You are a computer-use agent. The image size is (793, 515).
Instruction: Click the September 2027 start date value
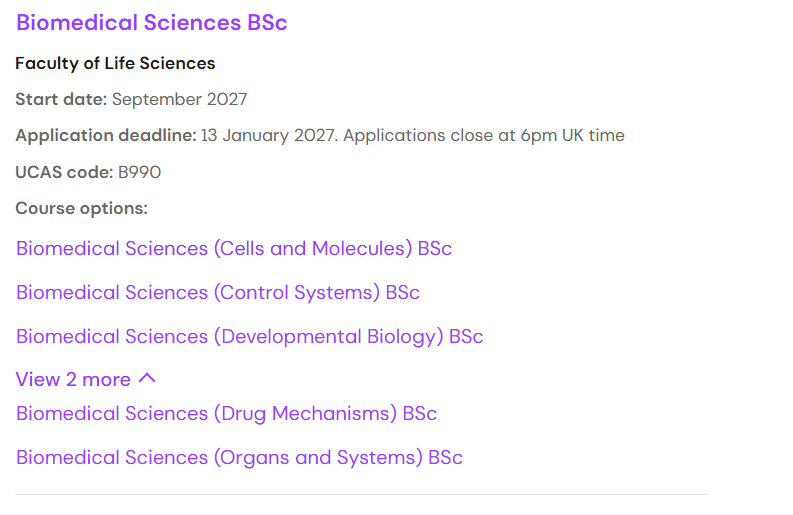click(180, 100)
